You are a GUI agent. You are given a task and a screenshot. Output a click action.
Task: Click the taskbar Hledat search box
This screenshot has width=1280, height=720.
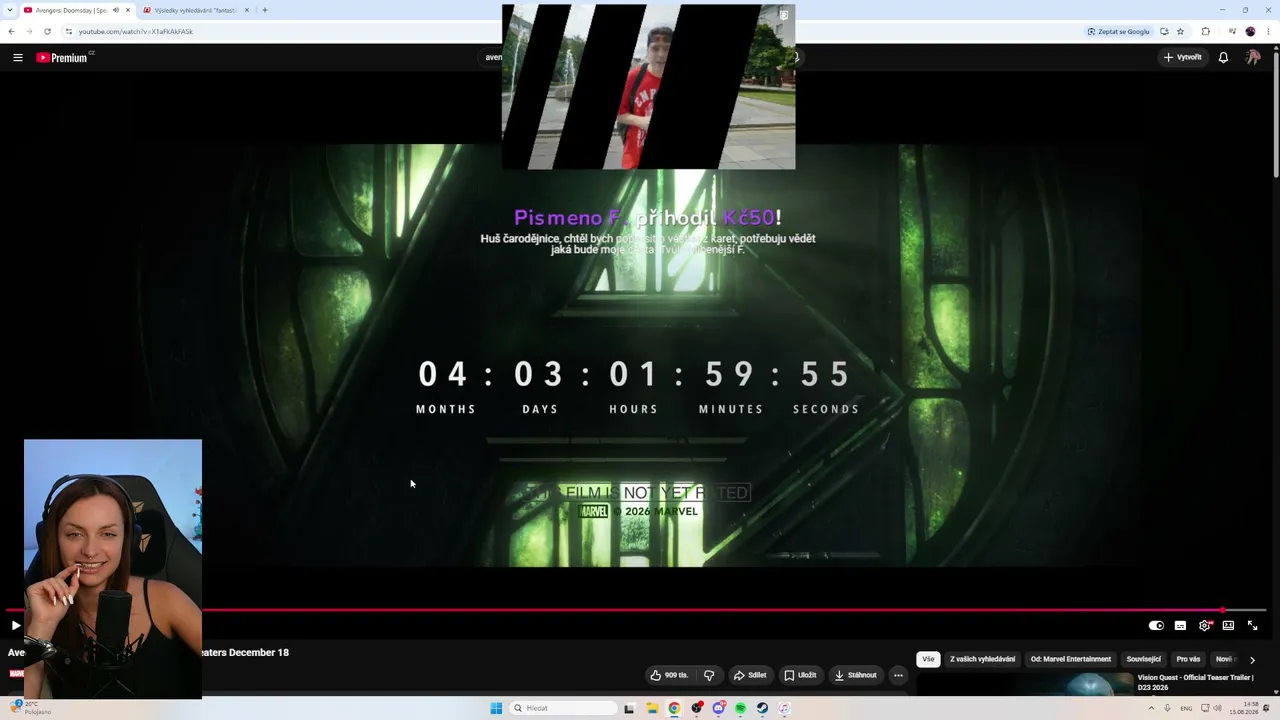[x=564, y=708]
